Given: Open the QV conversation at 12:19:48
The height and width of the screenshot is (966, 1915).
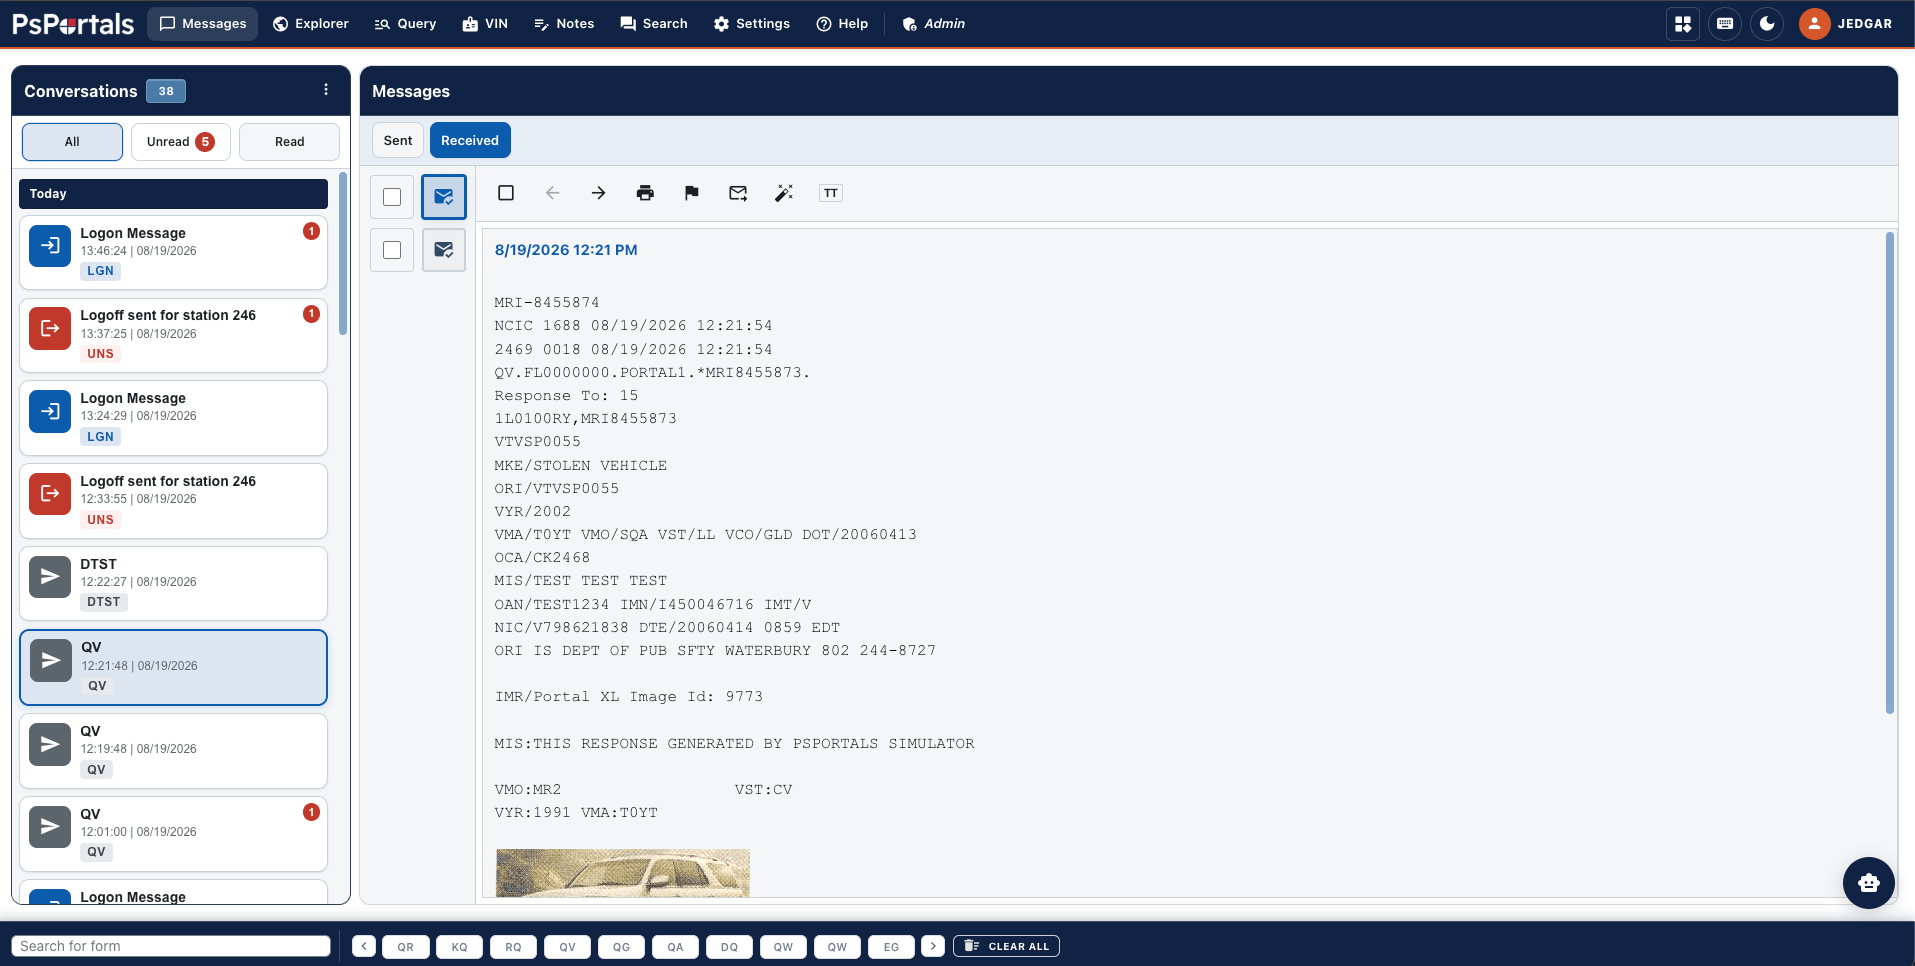Looking at the screenshot, I should (x=173, y=751).
